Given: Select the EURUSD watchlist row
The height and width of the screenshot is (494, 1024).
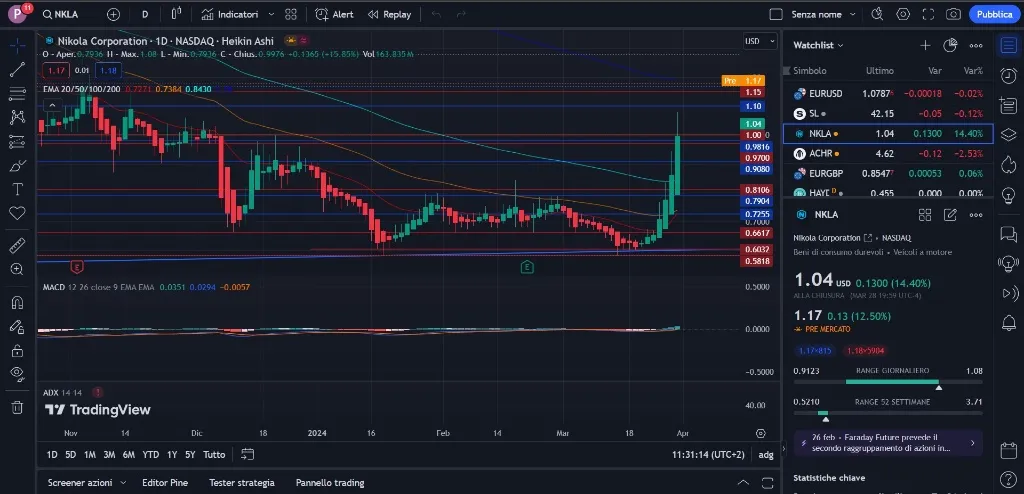Looking at the screenshot, I should (888, 93).
